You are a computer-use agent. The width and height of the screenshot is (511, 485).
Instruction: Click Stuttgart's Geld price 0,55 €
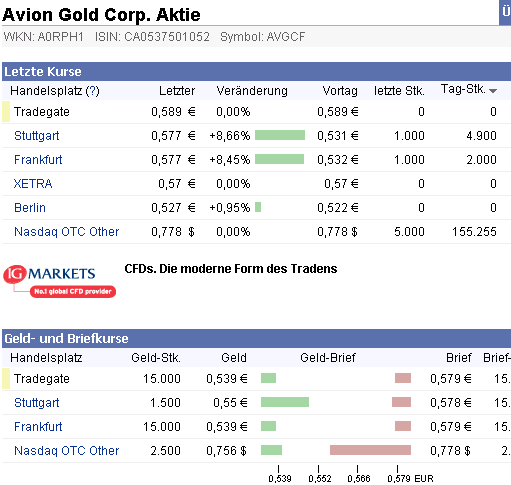click(x=230, y=403)
